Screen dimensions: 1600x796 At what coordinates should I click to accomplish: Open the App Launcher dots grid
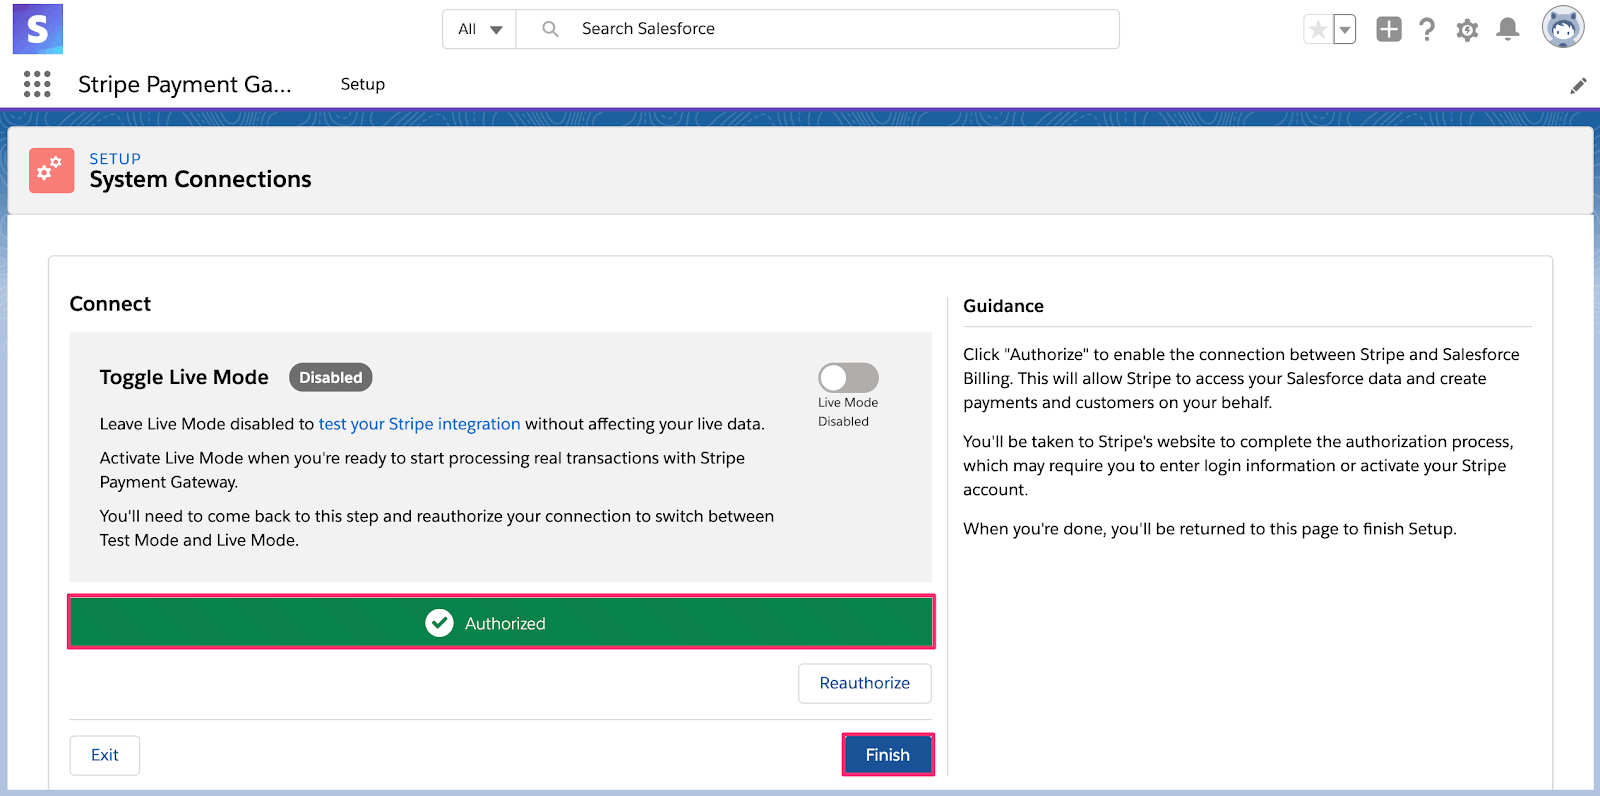pyautogui.click(x=37, y=84)
